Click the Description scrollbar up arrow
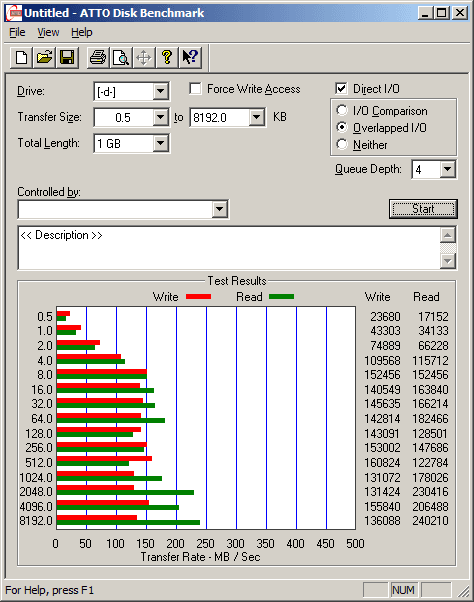474x602 pixels. point(448,235)
